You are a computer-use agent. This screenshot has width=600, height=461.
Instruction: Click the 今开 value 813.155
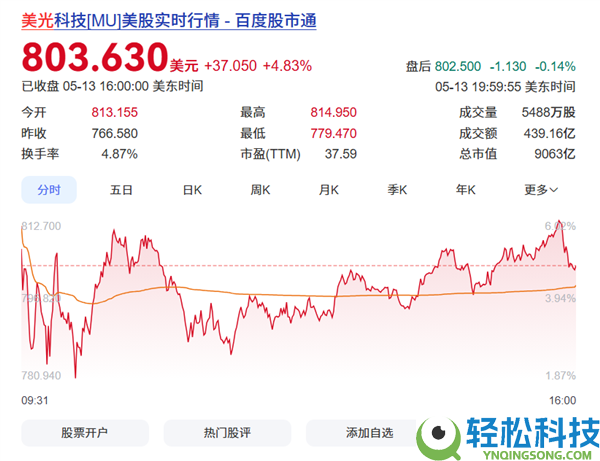tap(114, 112)
